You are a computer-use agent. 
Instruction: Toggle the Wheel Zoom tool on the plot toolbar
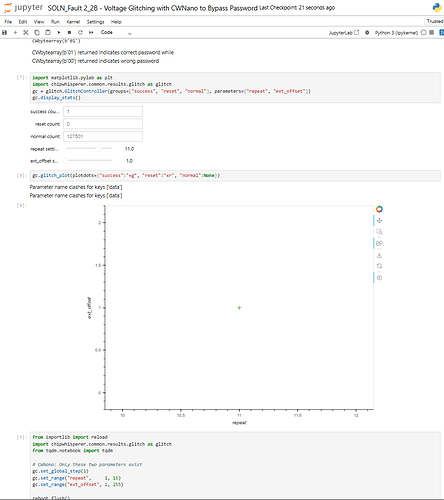pos(379,244)
